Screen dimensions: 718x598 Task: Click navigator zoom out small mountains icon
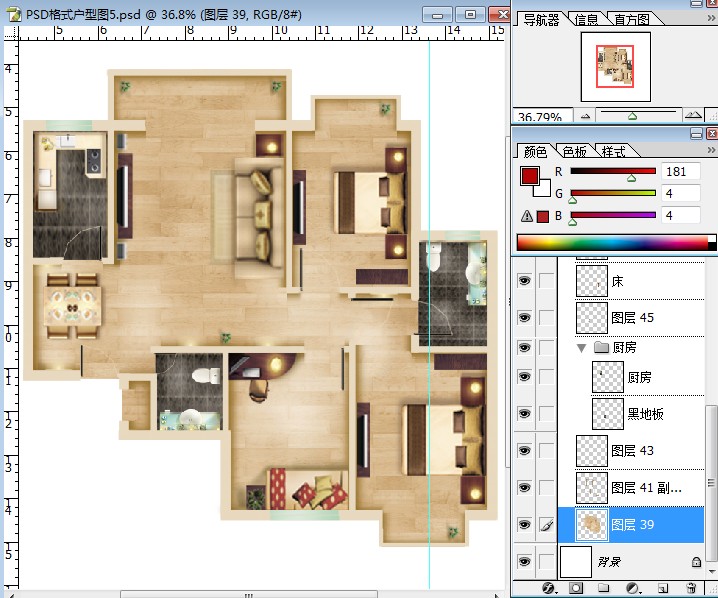tap(585, 117)
